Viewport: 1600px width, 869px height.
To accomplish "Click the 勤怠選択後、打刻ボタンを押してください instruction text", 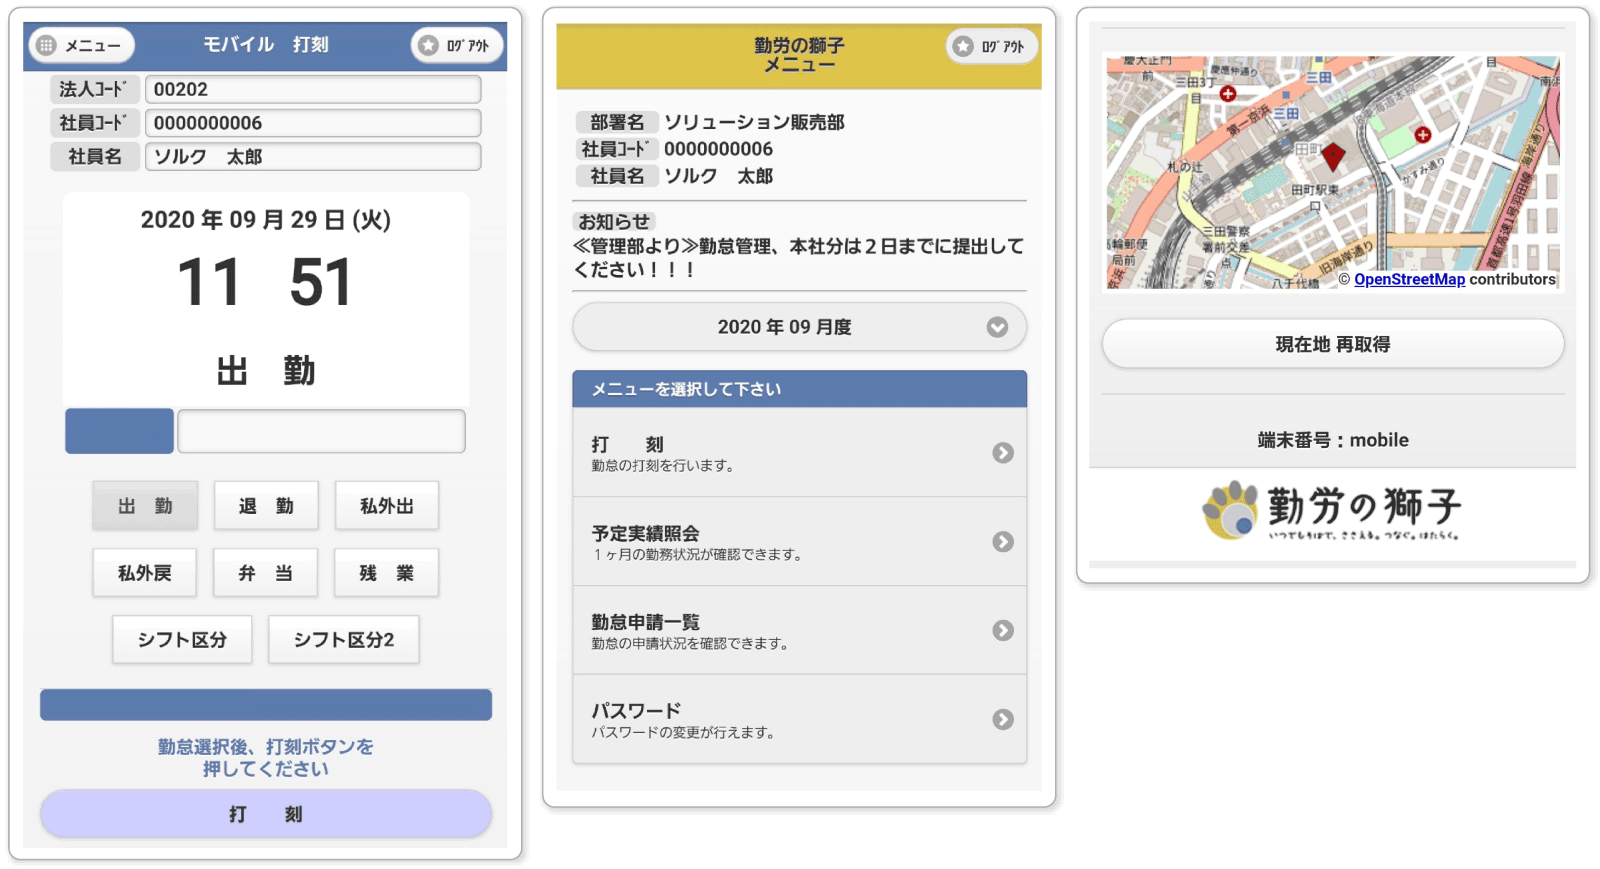I will (x=266, y=758).
